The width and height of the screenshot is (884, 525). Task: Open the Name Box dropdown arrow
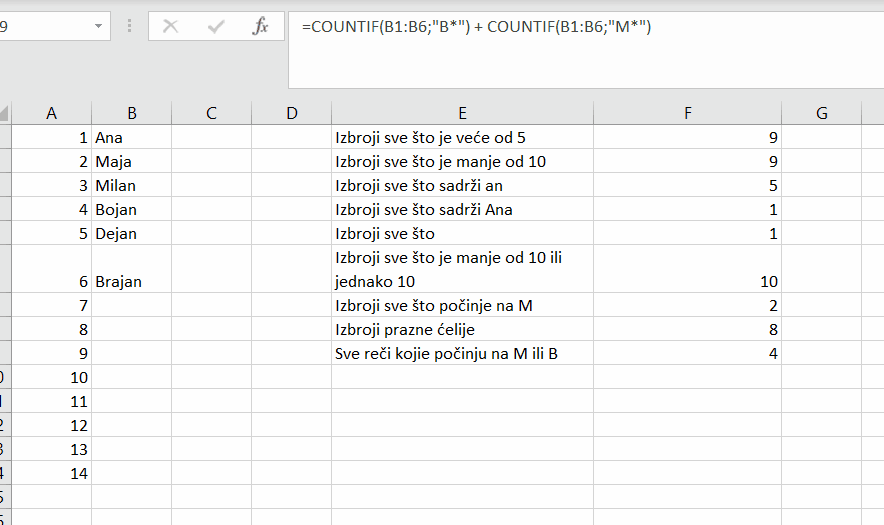click(x=98, y=27)
